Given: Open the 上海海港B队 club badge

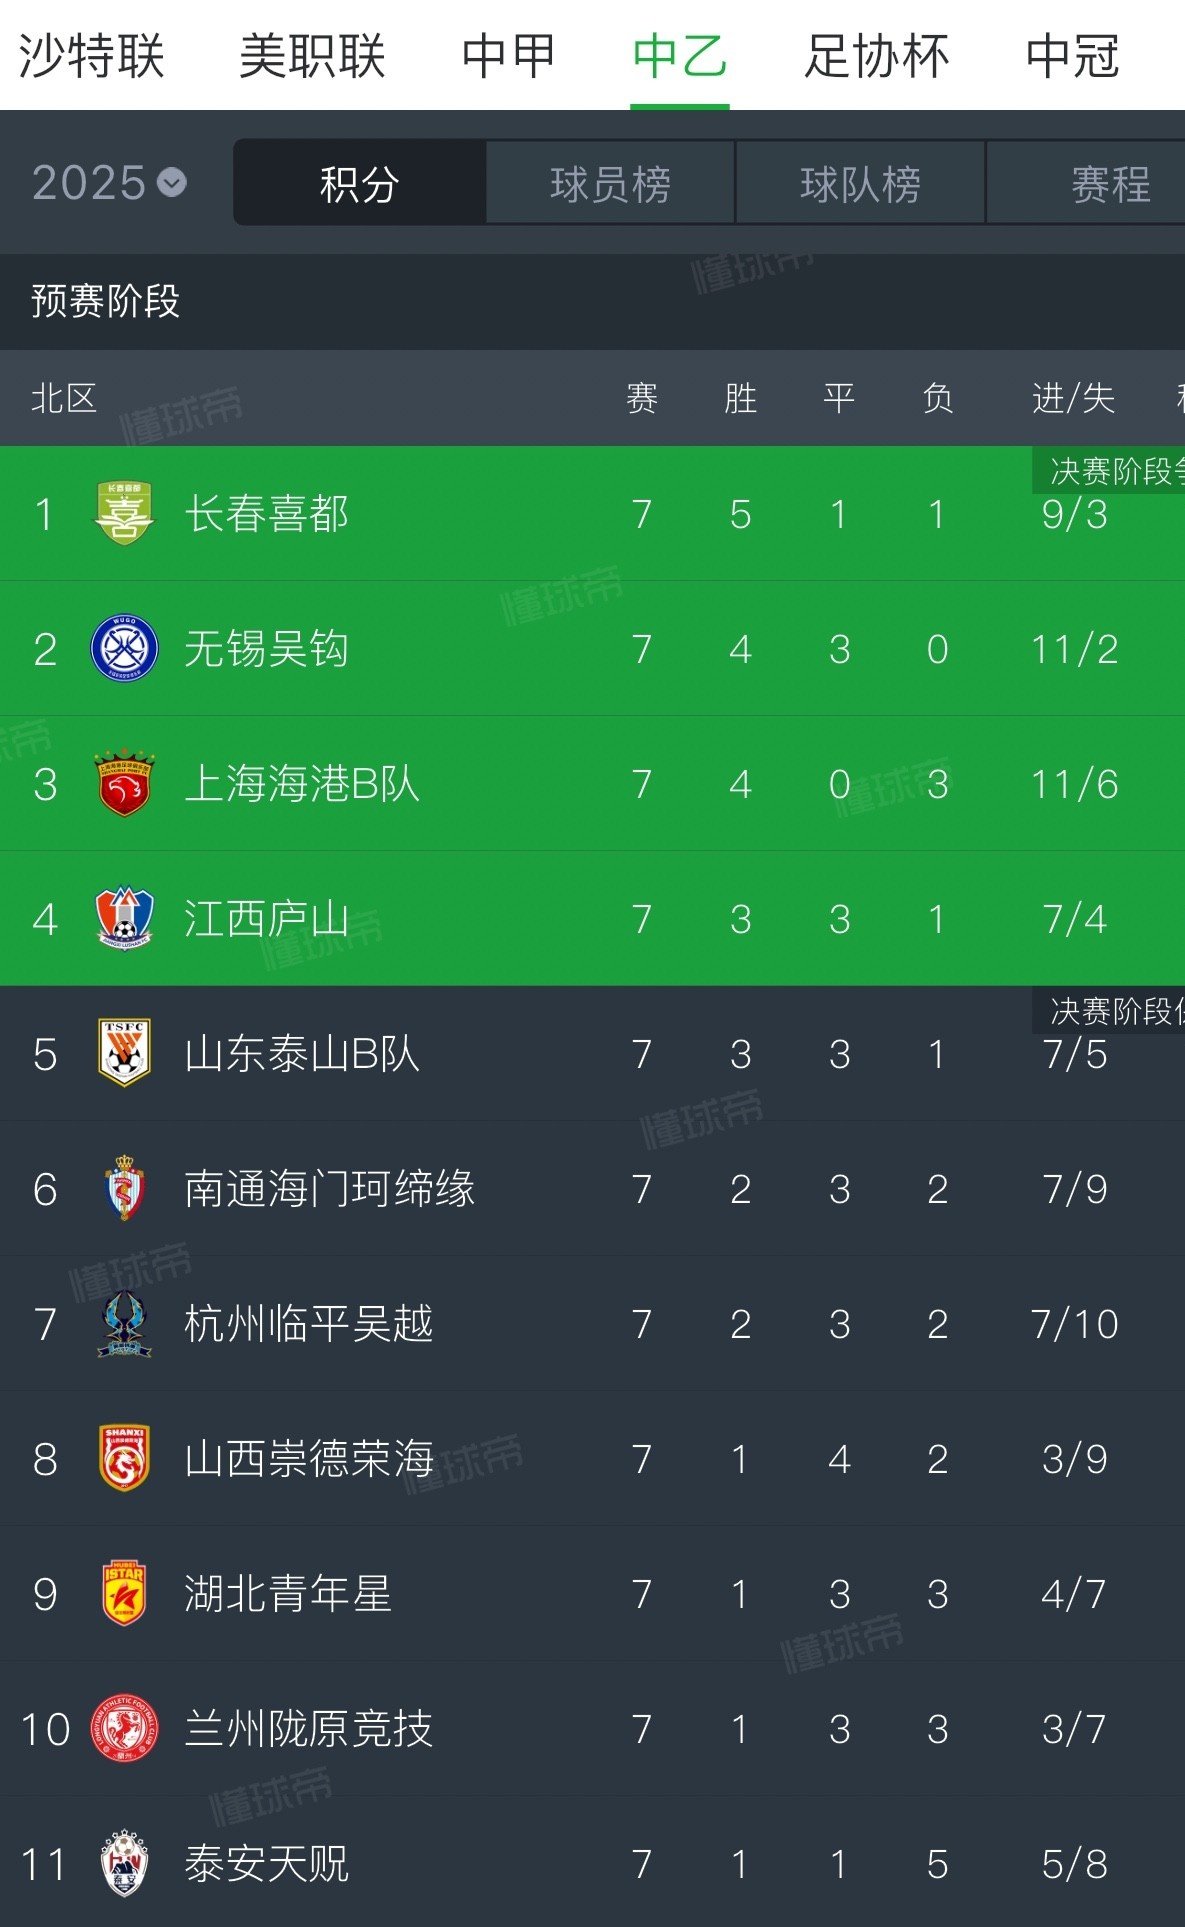Looking at the screenshot, I should click(122, 784).
